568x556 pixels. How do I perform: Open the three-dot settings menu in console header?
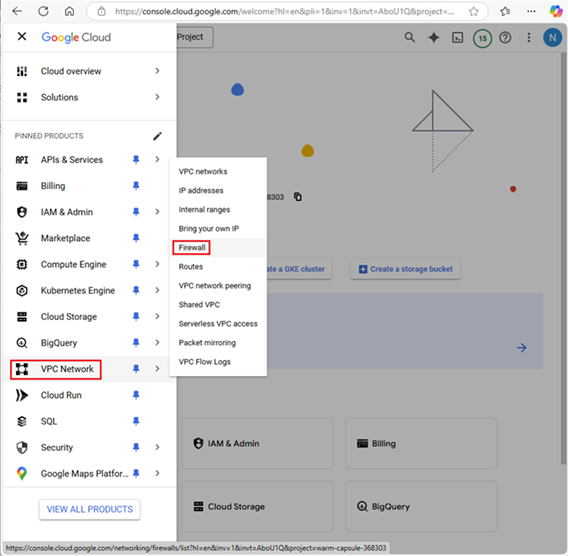click(529, 37)
